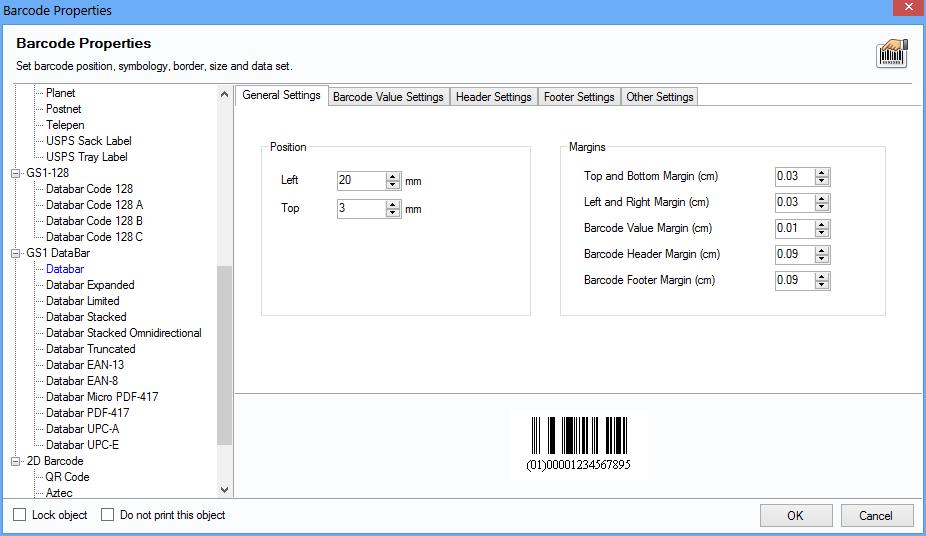This screenshot has width=926, height=536.
Task: Click the Top position input field
Action: point(361,208)
